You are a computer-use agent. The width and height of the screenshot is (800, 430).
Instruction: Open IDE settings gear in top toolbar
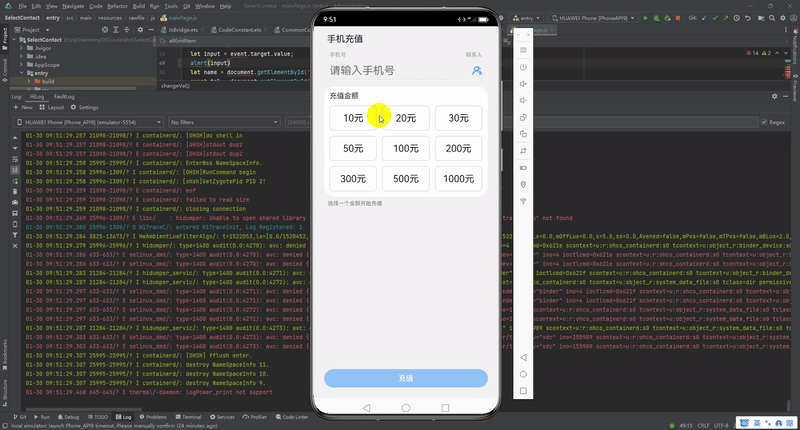pyautogui.click(x=783, y=18)
